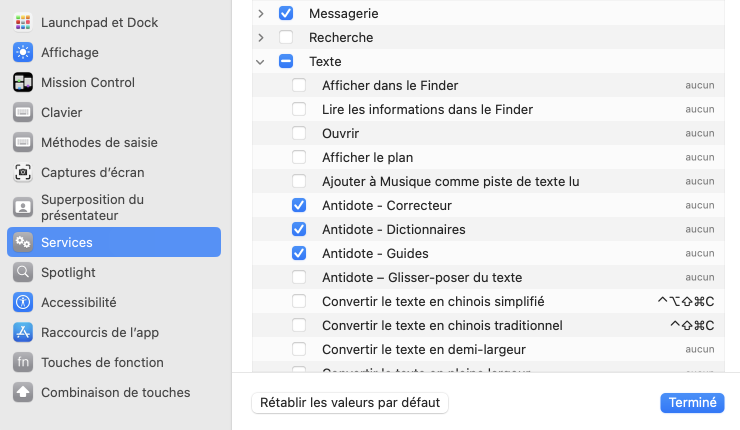Click shortcut field for Convertir en chinois simplifié

click(x=685, y=301)
